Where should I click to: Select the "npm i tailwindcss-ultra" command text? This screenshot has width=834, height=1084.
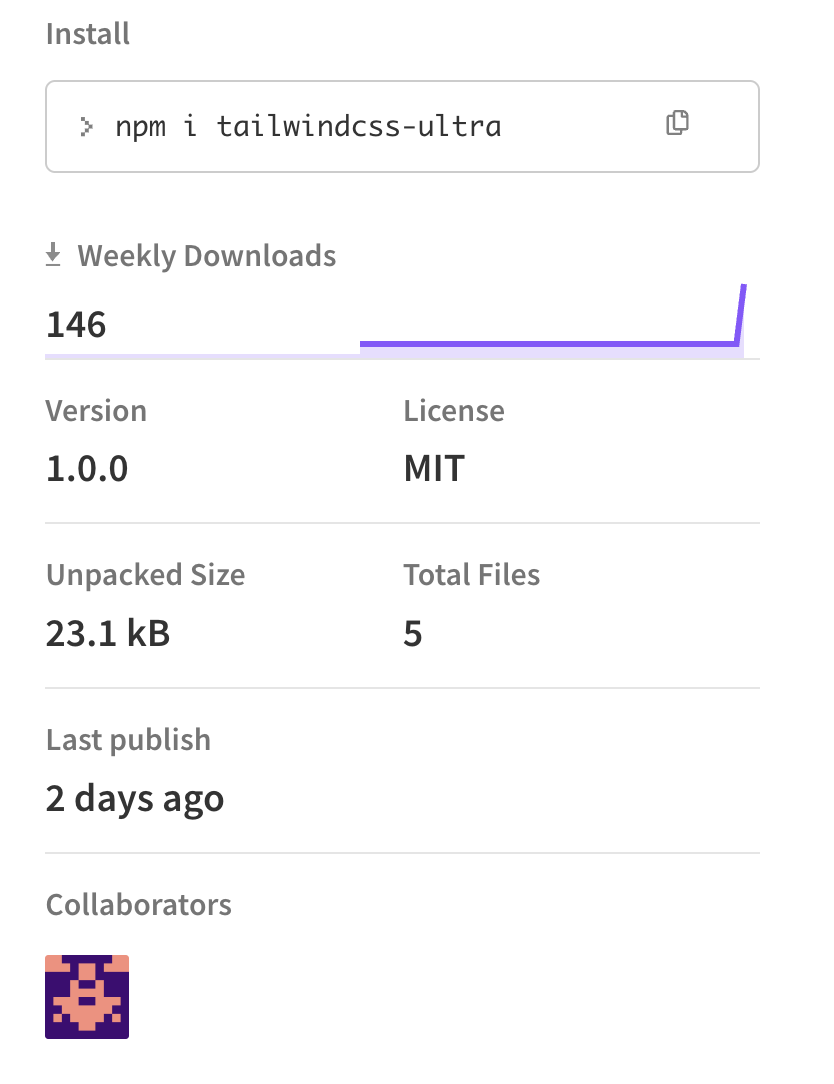[308, 127]
